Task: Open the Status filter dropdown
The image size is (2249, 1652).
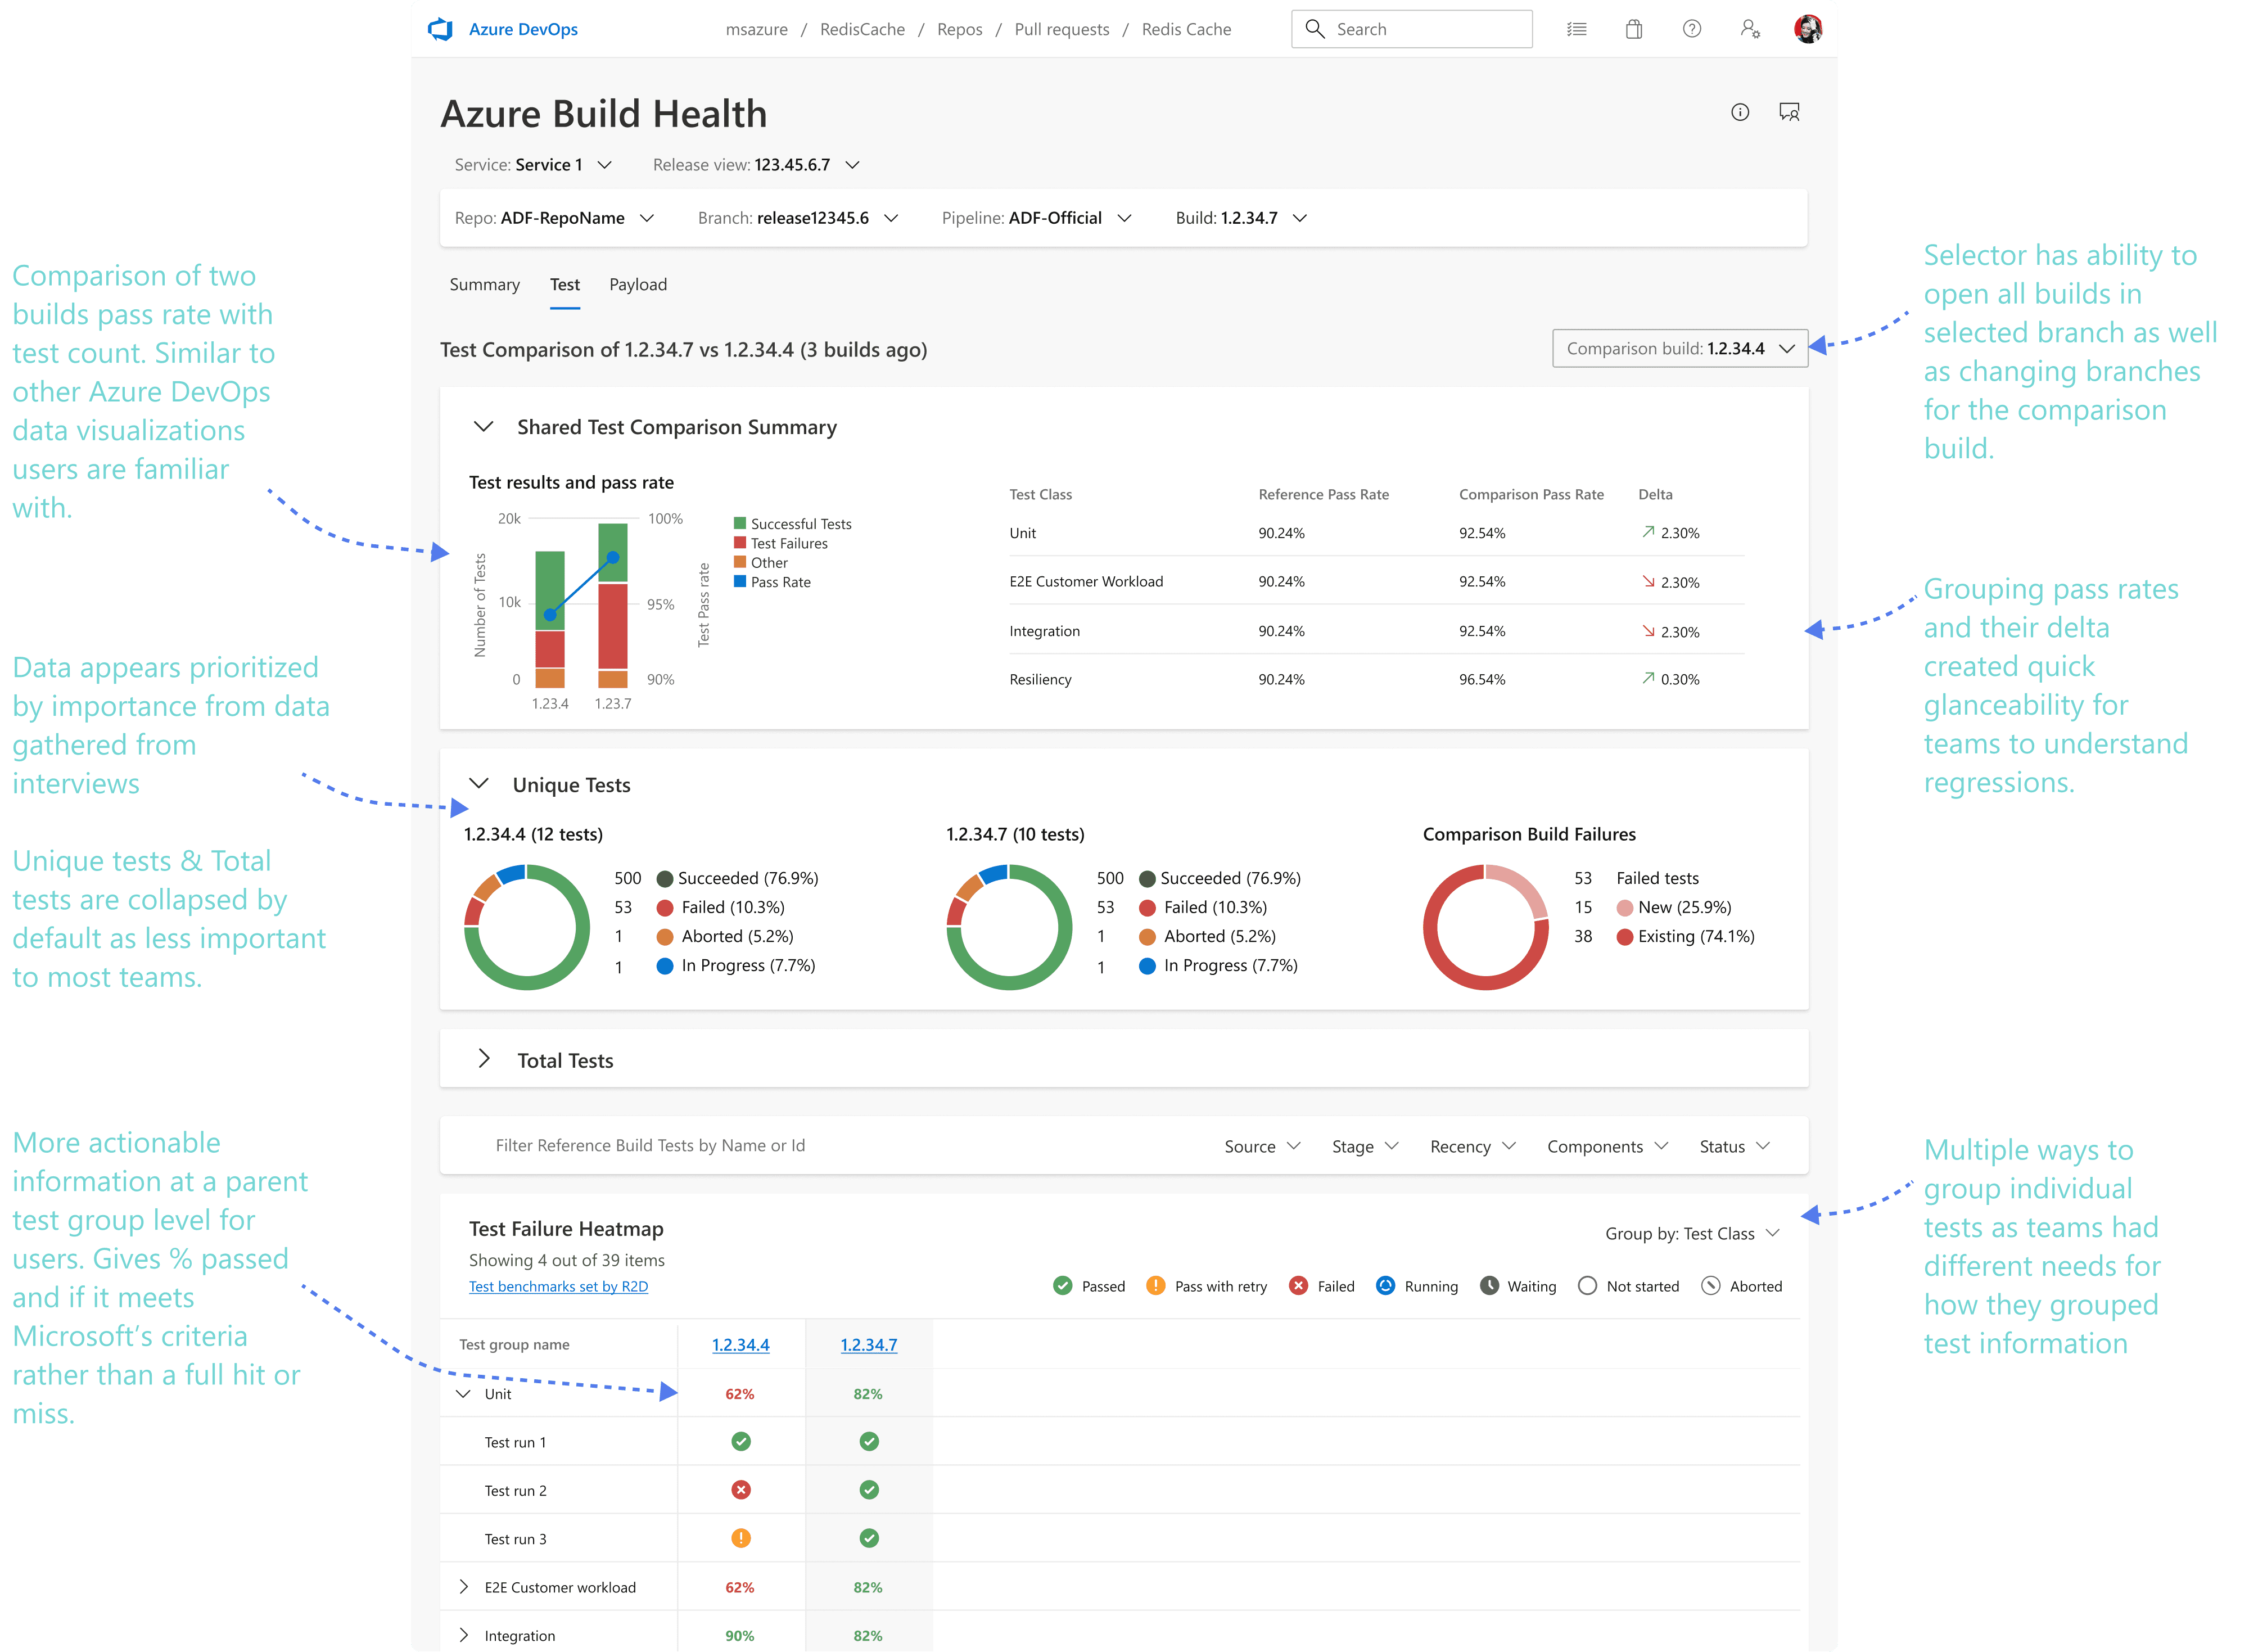Action: [x=1734, y=1146]
